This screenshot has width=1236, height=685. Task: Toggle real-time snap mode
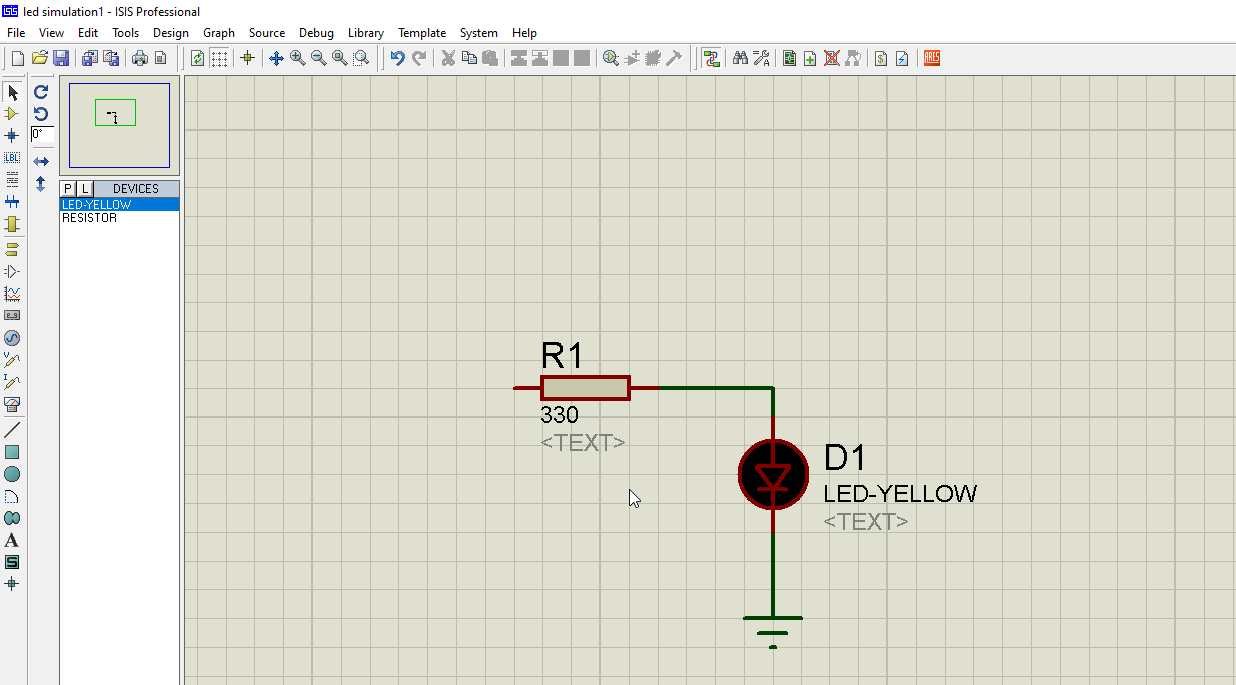coord(247,58)
